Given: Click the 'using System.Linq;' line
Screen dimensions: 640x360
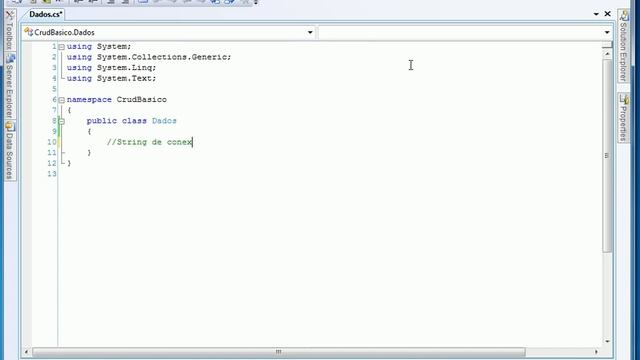Looking at the screenshot, I should click(111, 68).
